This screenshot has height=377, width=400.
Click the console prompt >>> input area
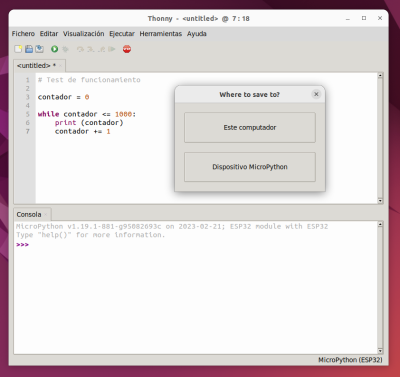[22, 245]
